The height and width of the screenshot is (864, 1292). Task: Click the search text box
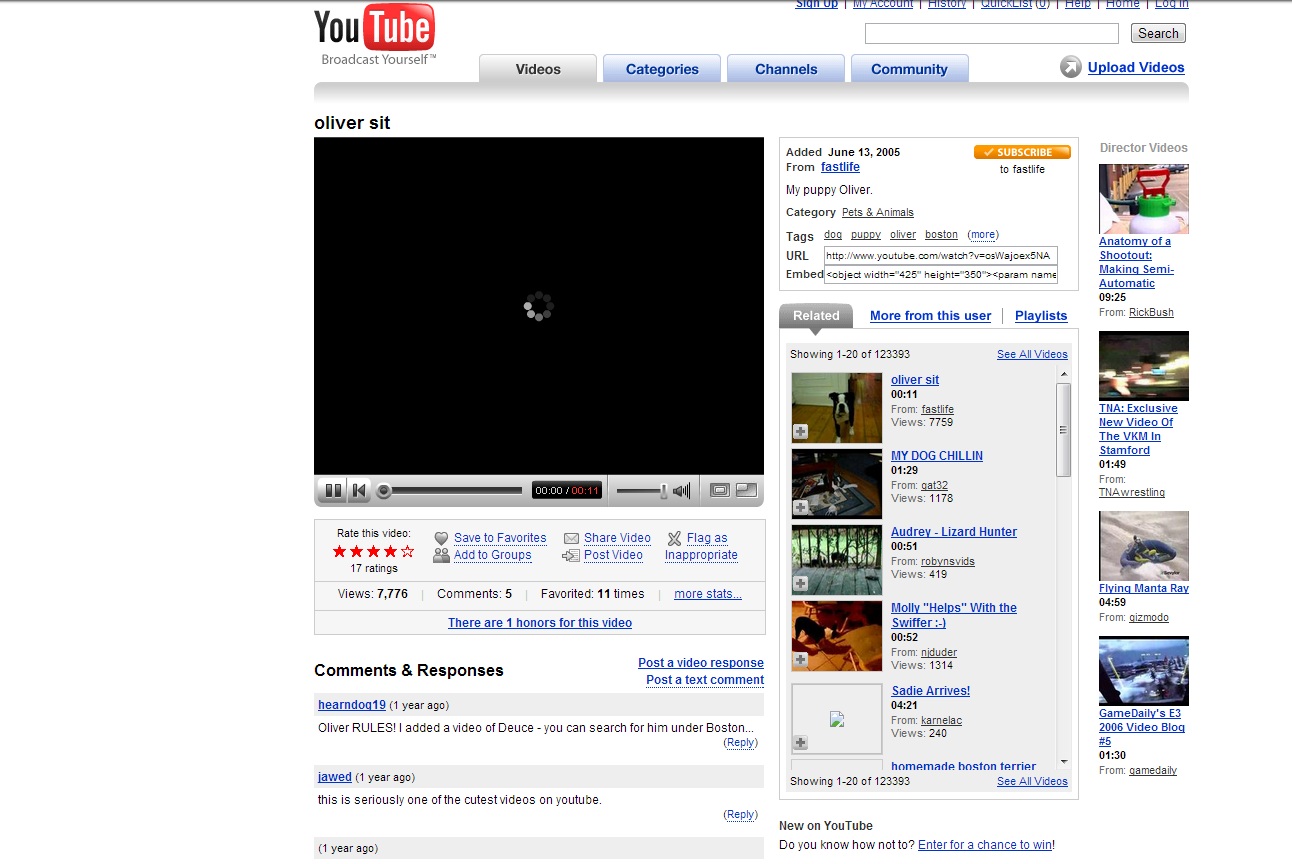[x=992, y=33]
